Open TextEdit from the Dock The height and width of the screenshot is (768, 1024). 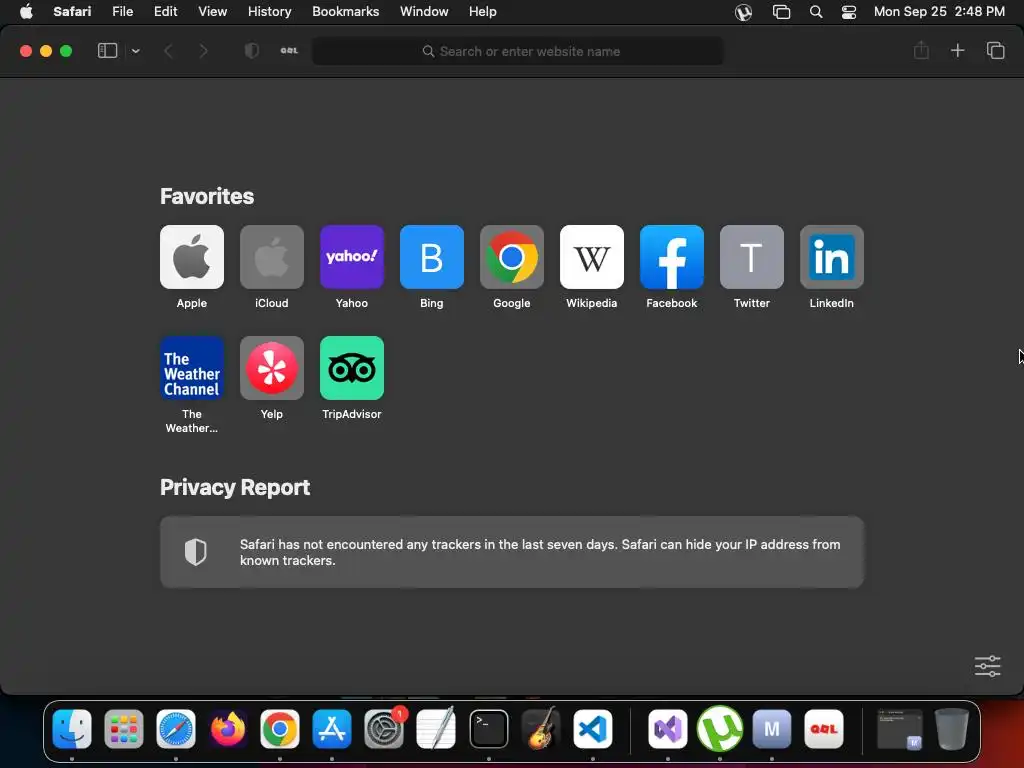pos(436,728)
